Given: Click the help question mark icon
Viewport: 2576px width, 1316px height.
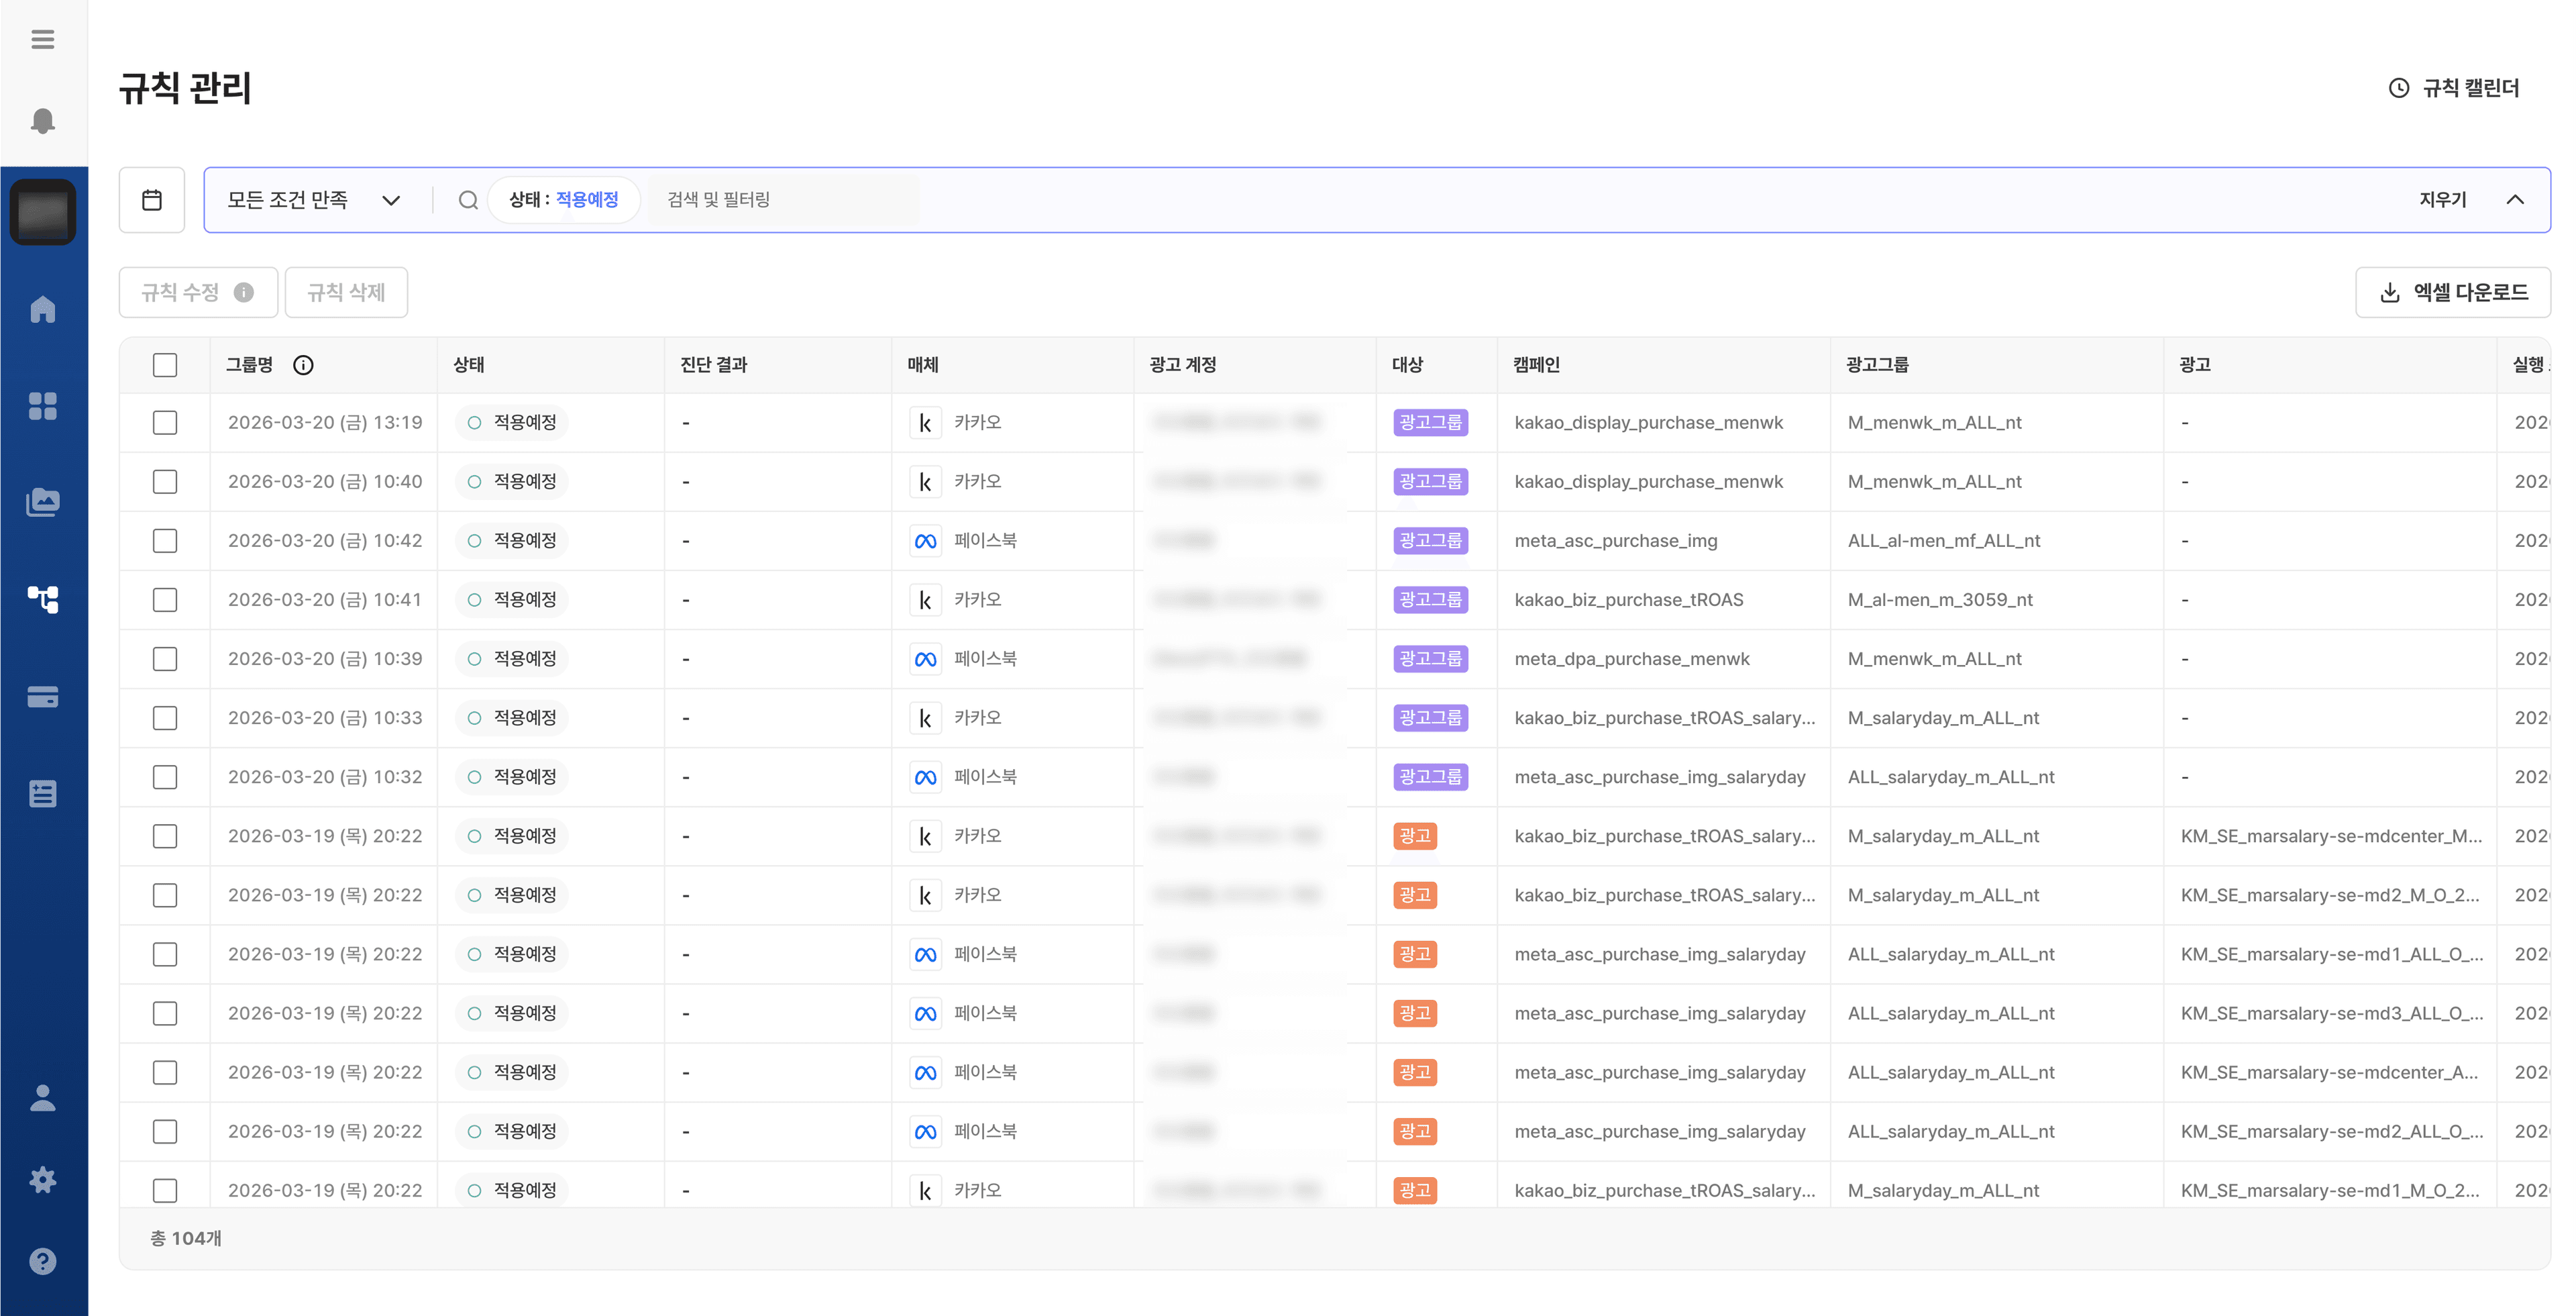Looking at the screenshot, I should [42, 1261].
